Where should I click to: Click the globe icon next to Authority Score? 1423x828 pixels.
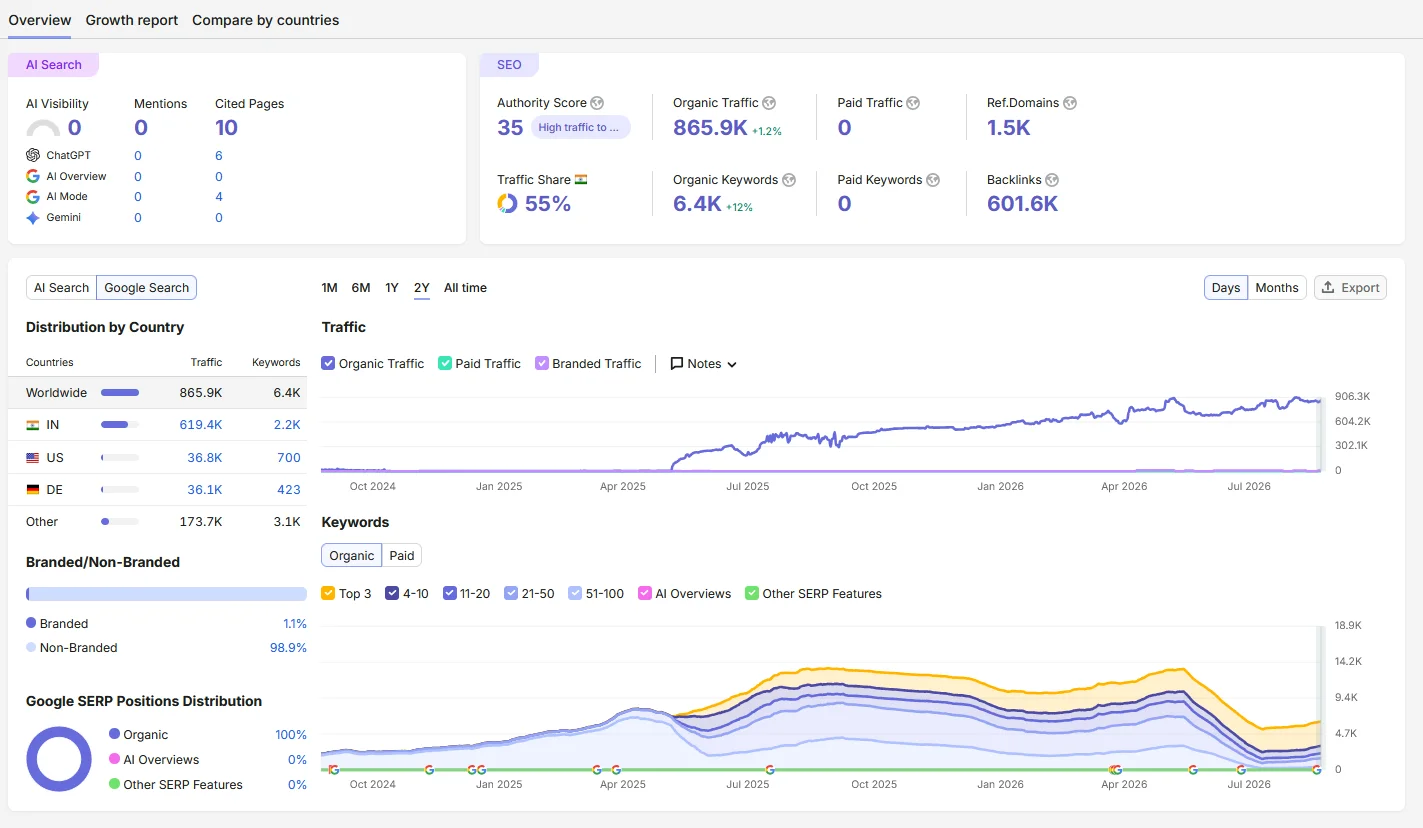tap(597, 103)
